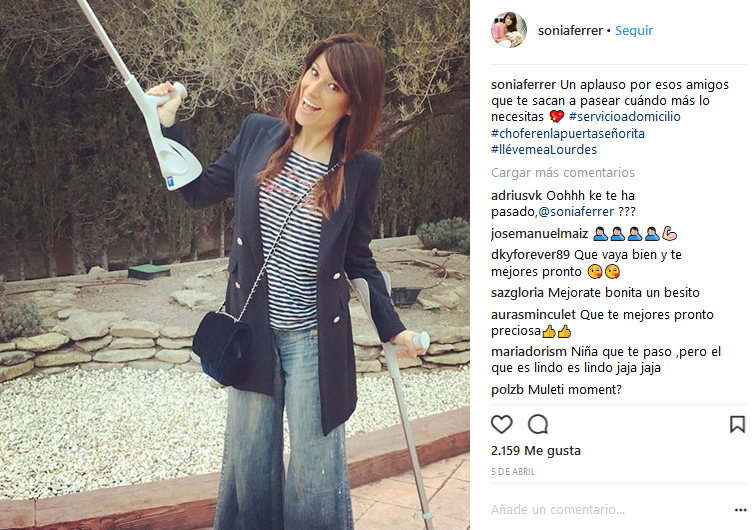754x530 pixels.
Task: View the 2.159 Me gusta likes list
Action: tap(536, 451)
